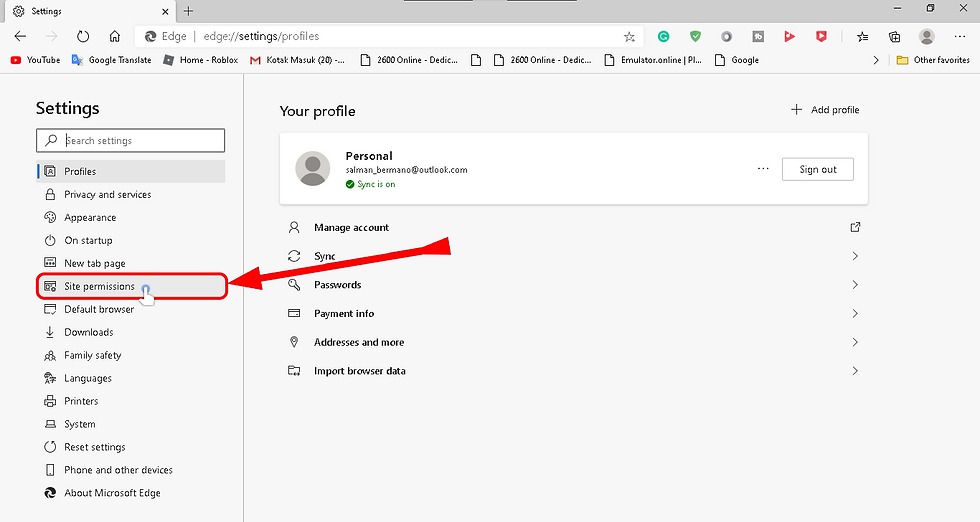
Task: Open the grey circle extension icon
Action: (x=726, y=37)
